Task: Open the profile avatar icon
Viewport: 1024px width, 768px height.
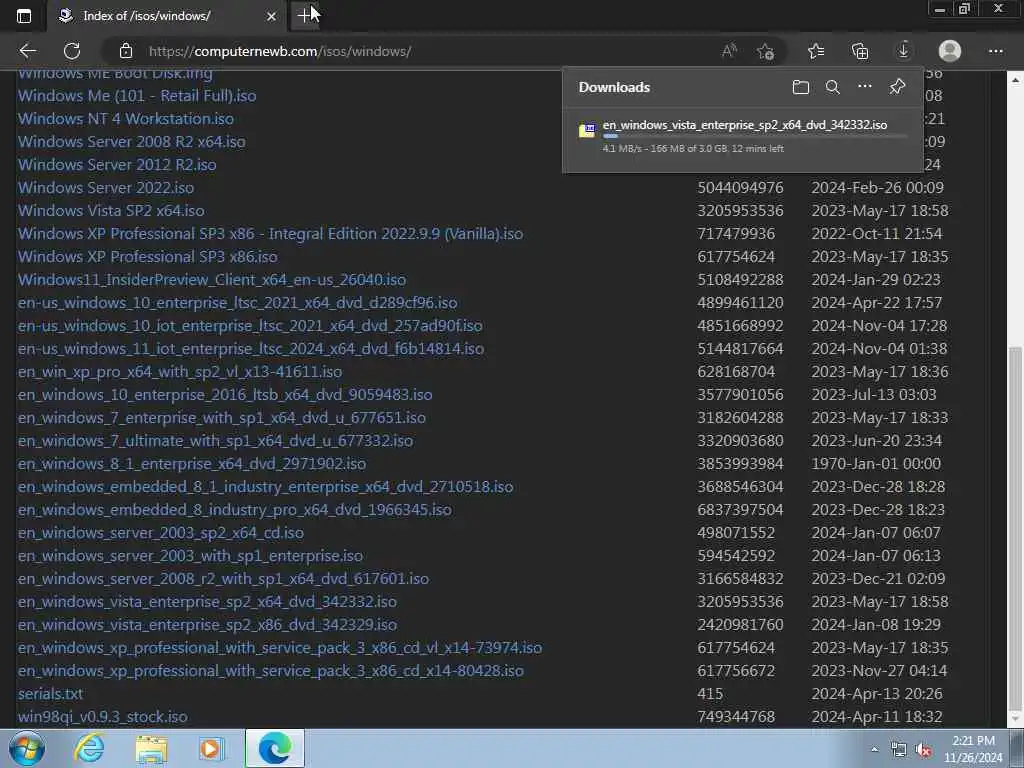Action: (950, 51)
